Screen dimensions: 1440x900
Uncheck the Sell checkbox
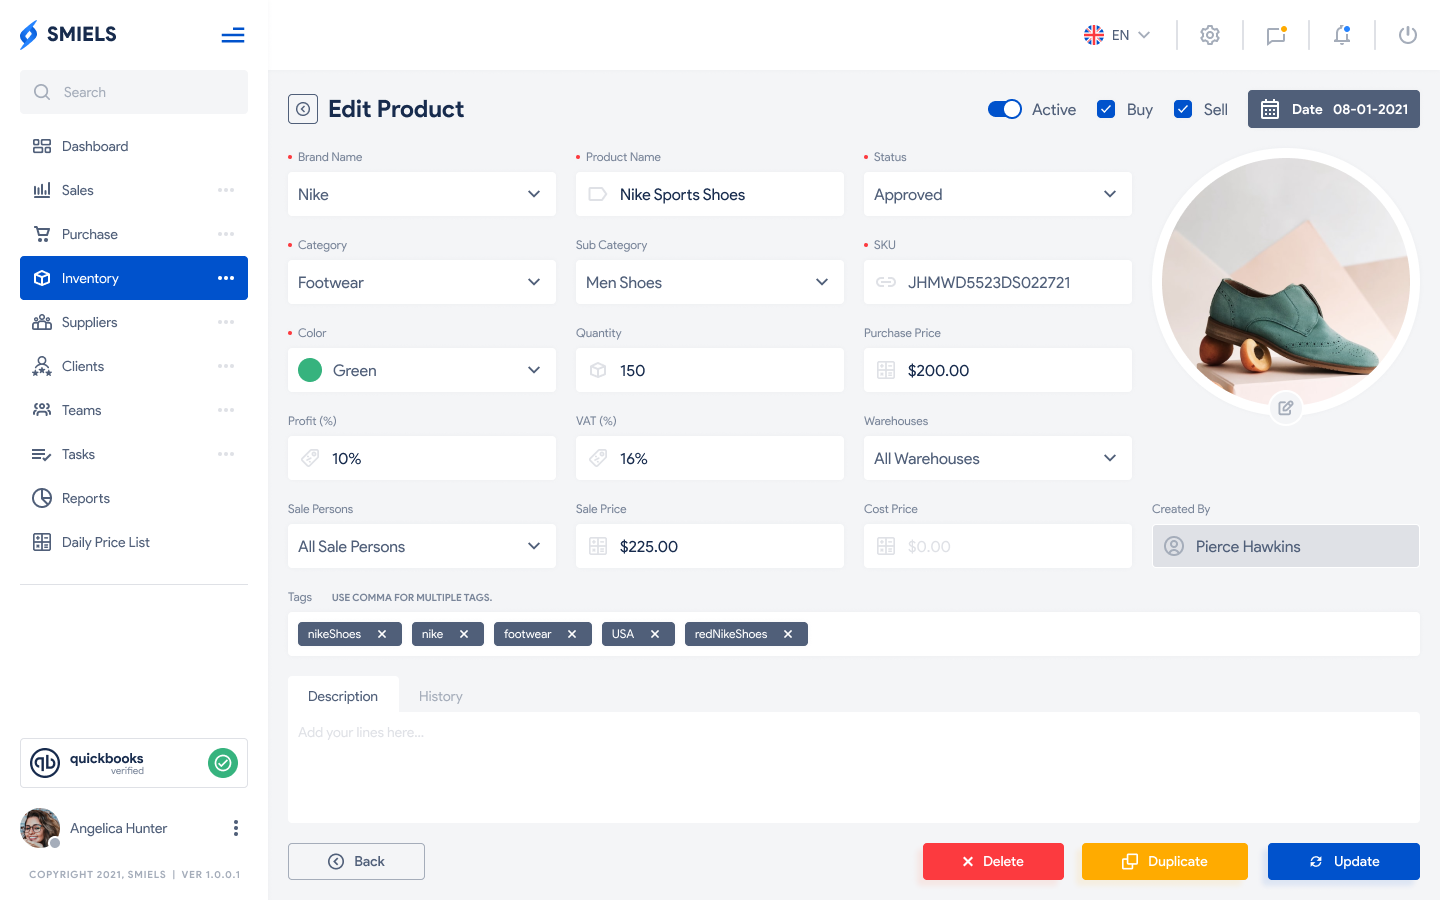click(x=1183, y=109)
